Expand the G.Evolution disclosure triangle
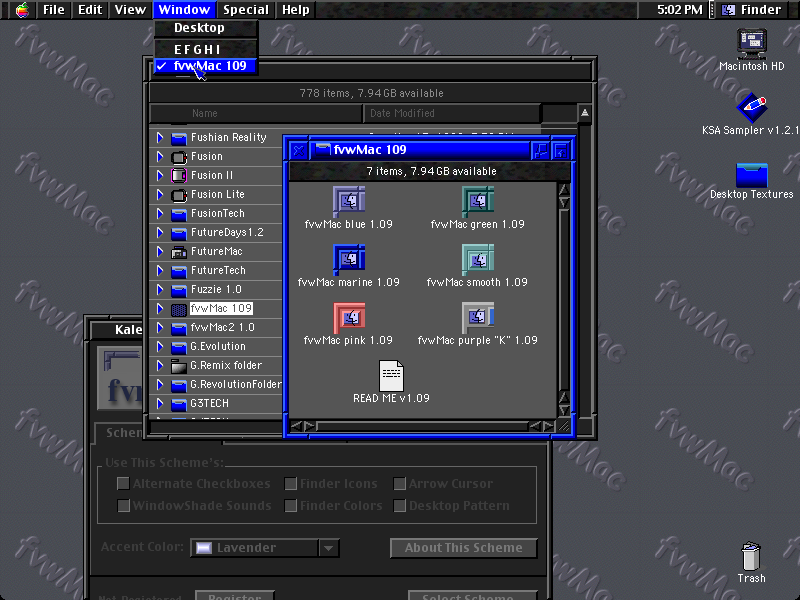 click(x=160, y=347)
